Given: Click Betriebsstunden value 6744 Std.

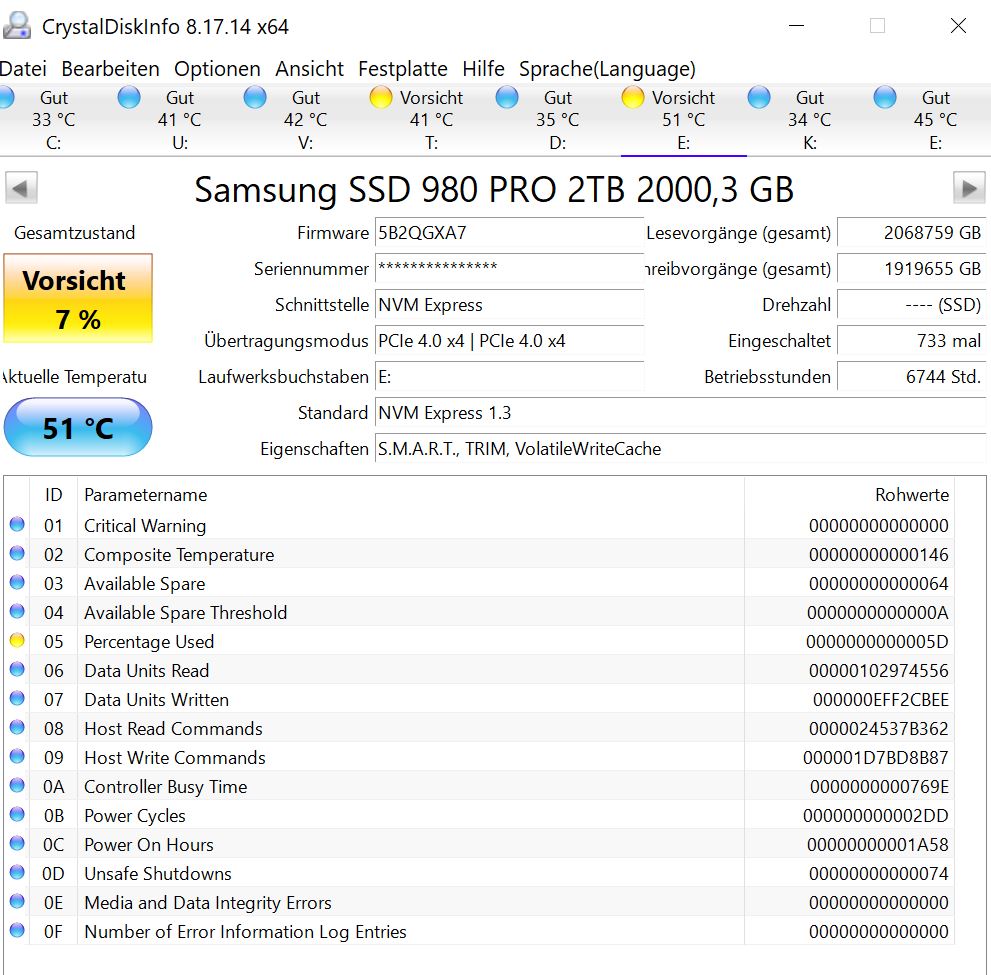Looking at the screenshot, I should [x=911, y=377].
